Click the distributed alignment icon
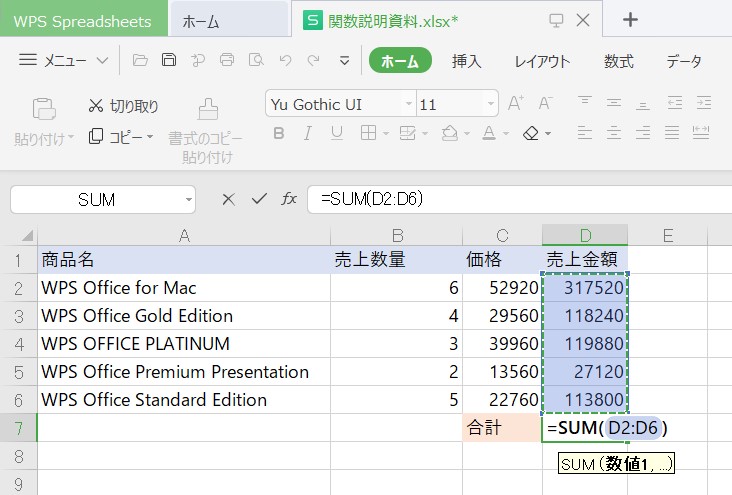The image size is (732, 495). pyautogui.click(x=701, y=133)
